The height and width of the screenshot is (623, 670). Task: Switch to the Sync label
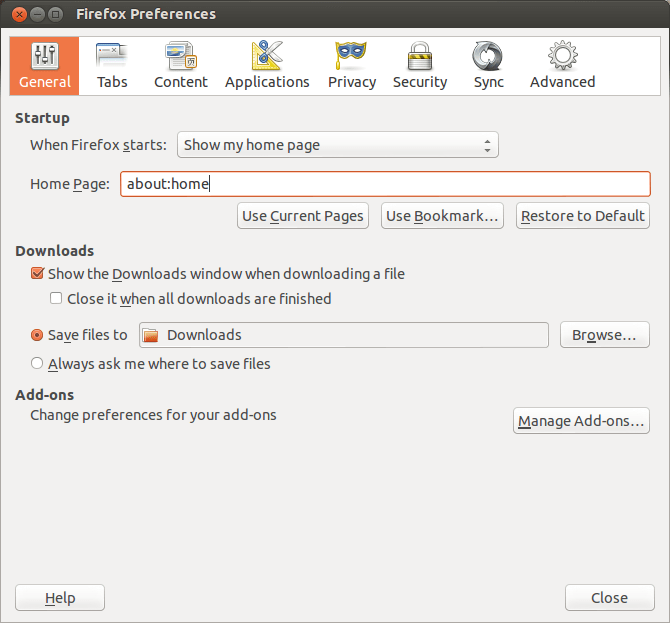(x=488, y=82)
